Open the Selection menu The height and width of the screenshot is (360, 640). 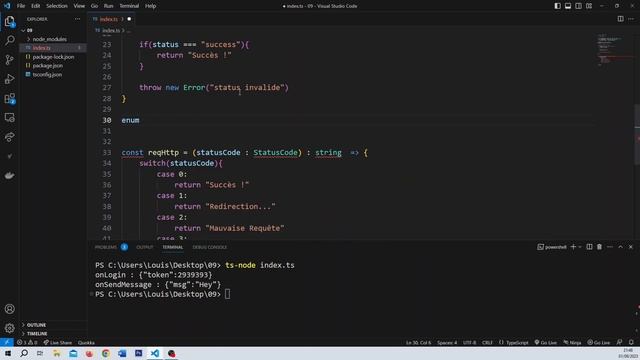tap(57, 6)
